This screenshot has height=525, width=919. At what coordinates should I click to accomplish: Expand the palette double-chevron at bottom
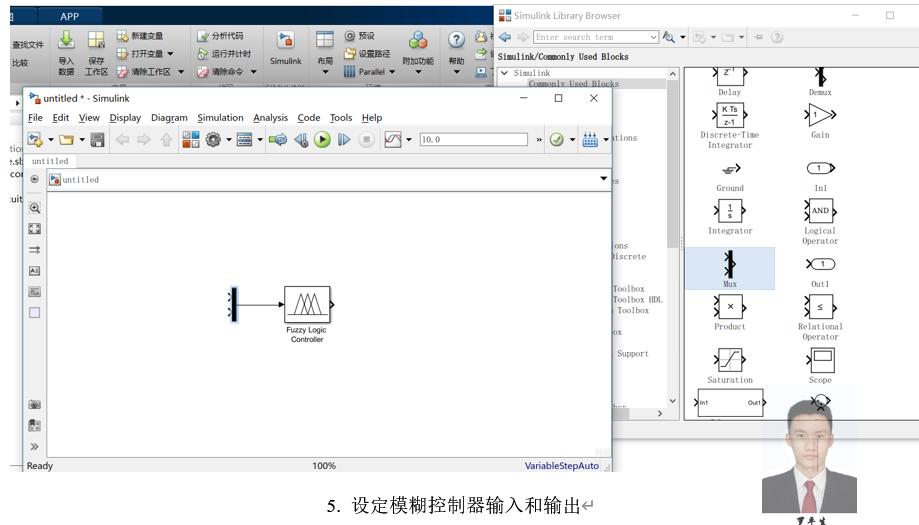click(35, 446)
